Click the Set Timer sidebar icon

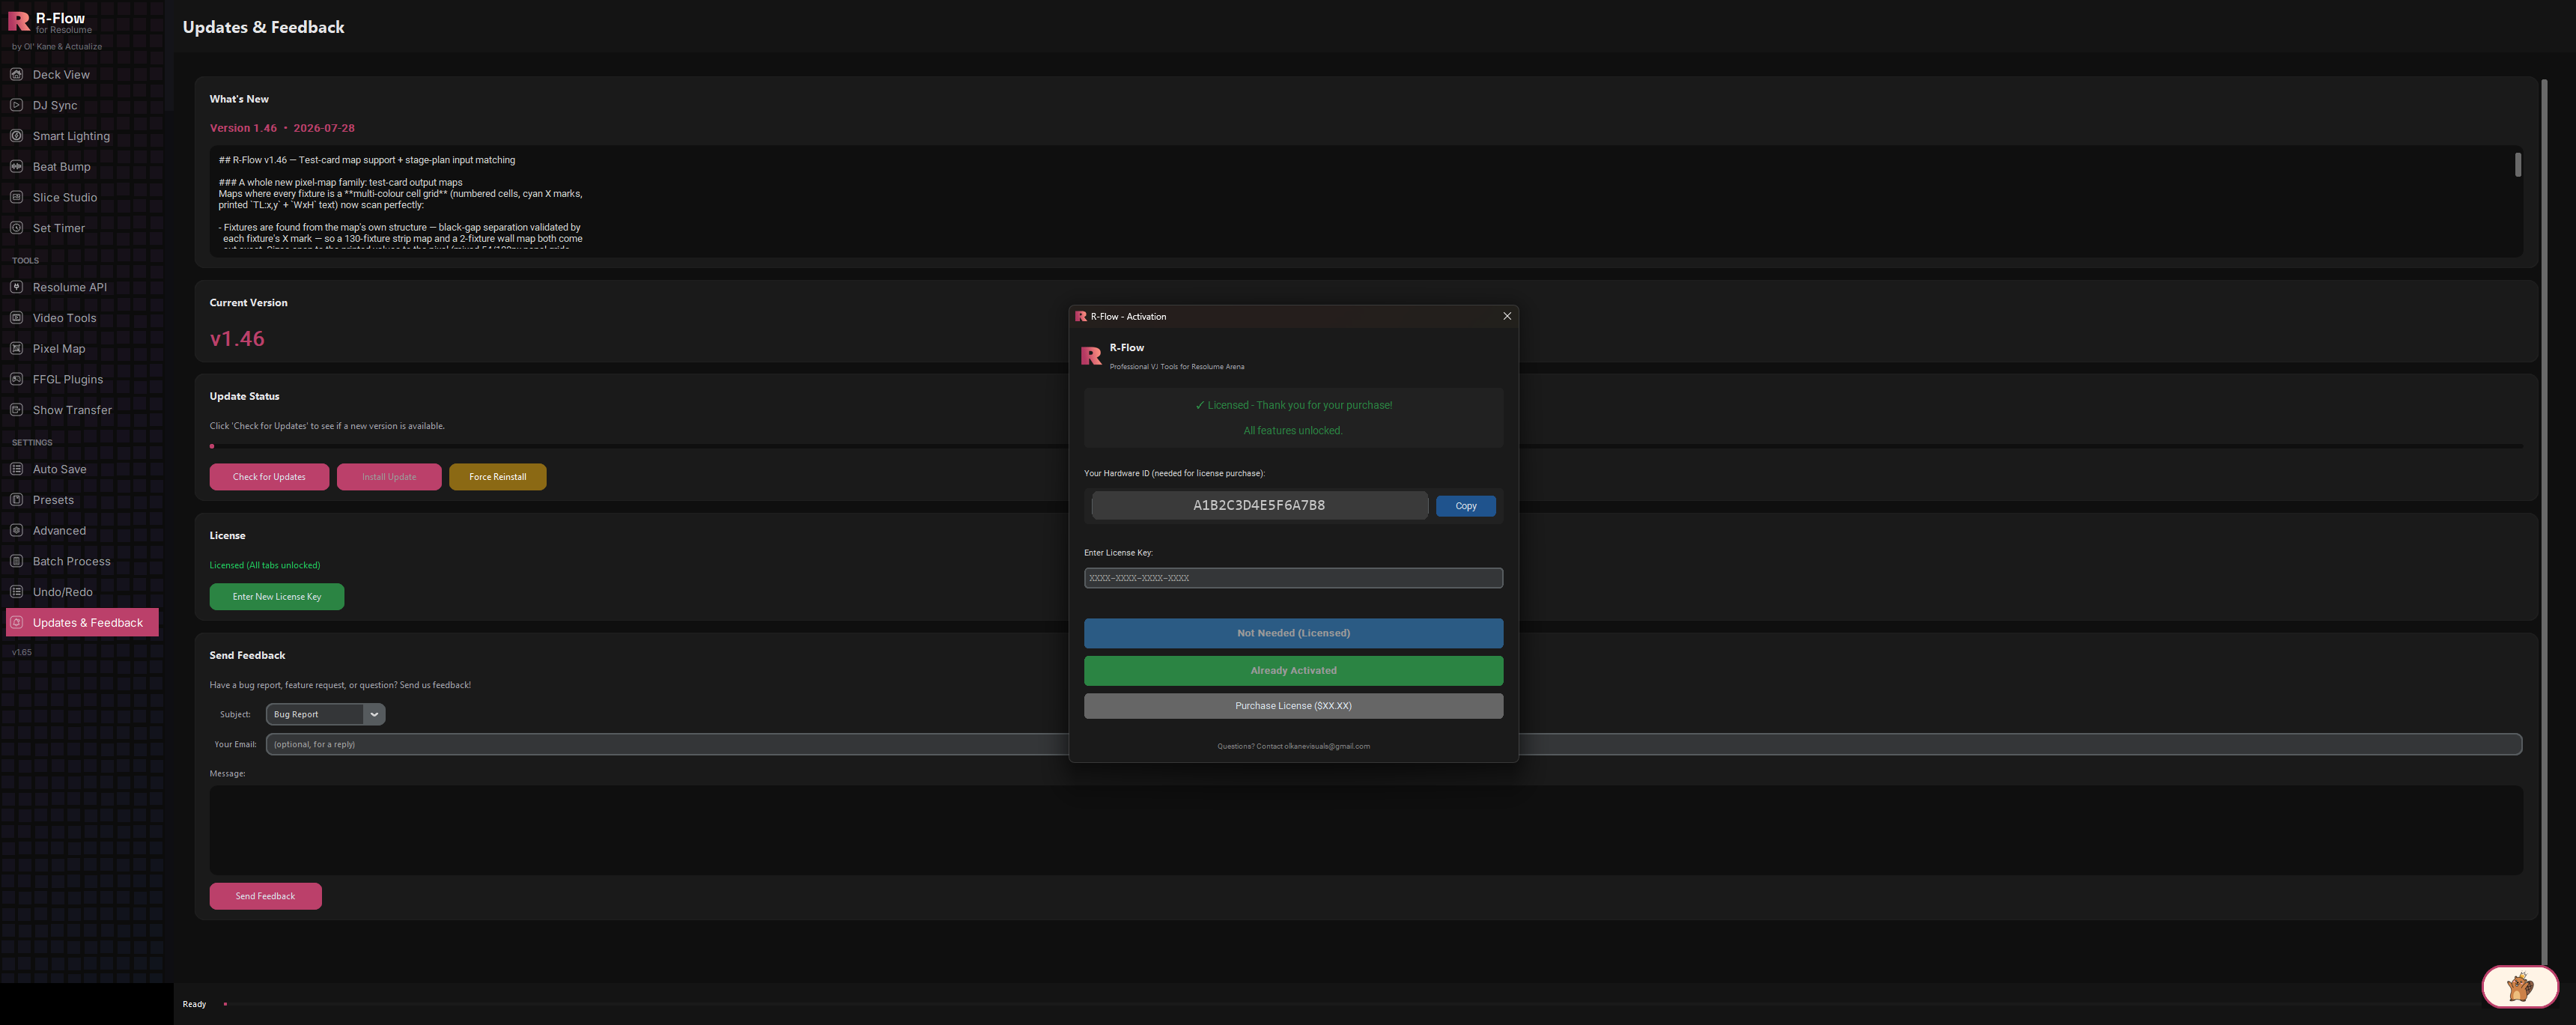(x=16, y=228)
